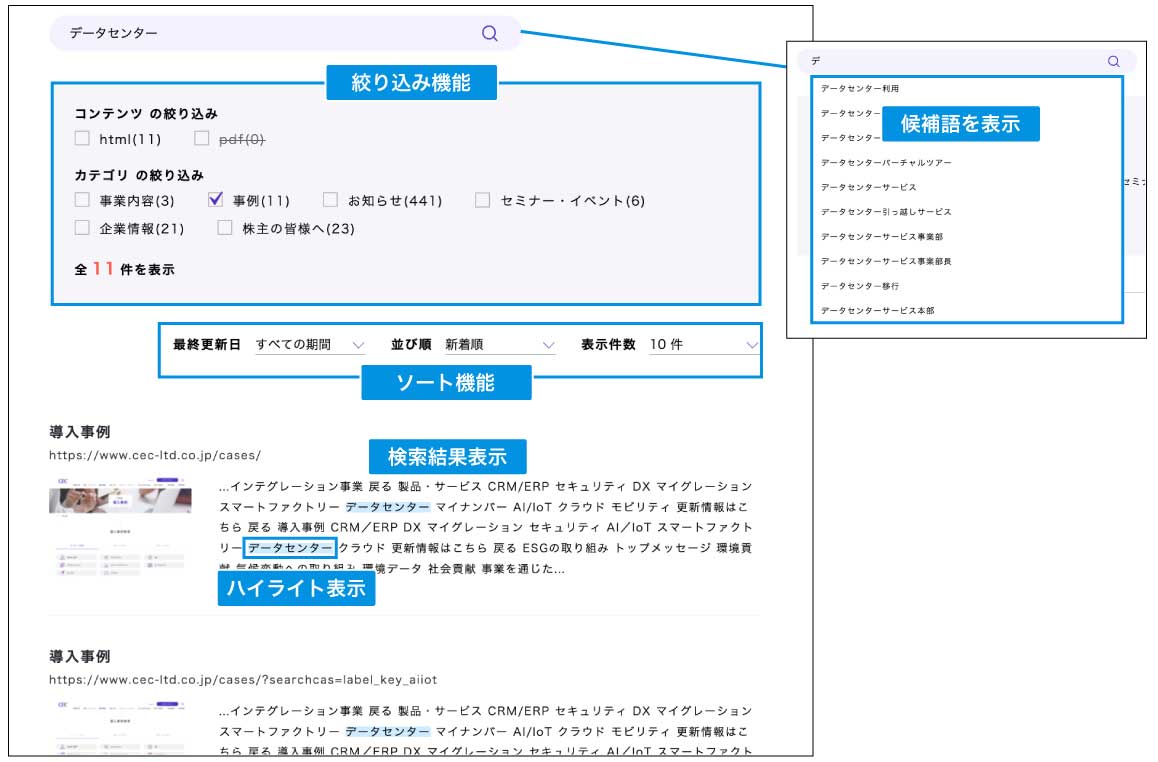Choose suggestion データセンターサービス事業部長
1158x762 pixels.
click(x=886, y=261)
